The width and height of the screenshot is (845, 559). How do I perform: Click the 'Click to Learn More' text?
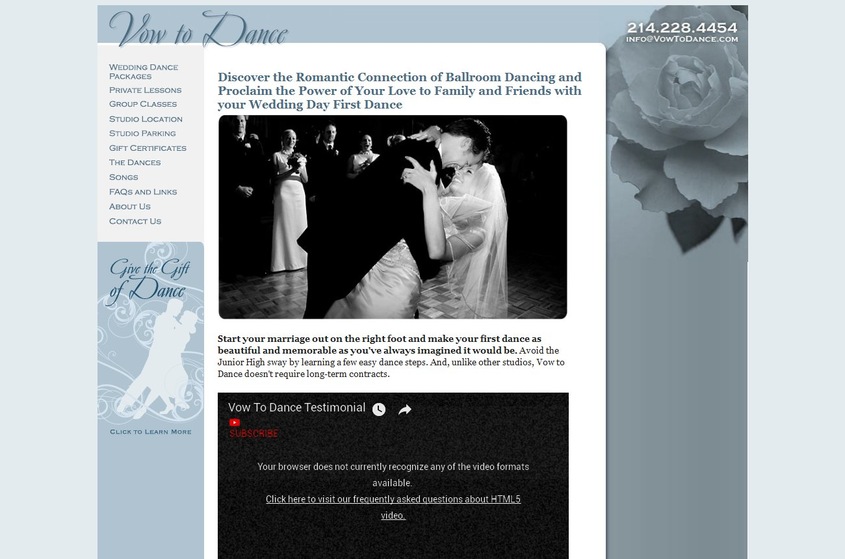click(150, 432)
